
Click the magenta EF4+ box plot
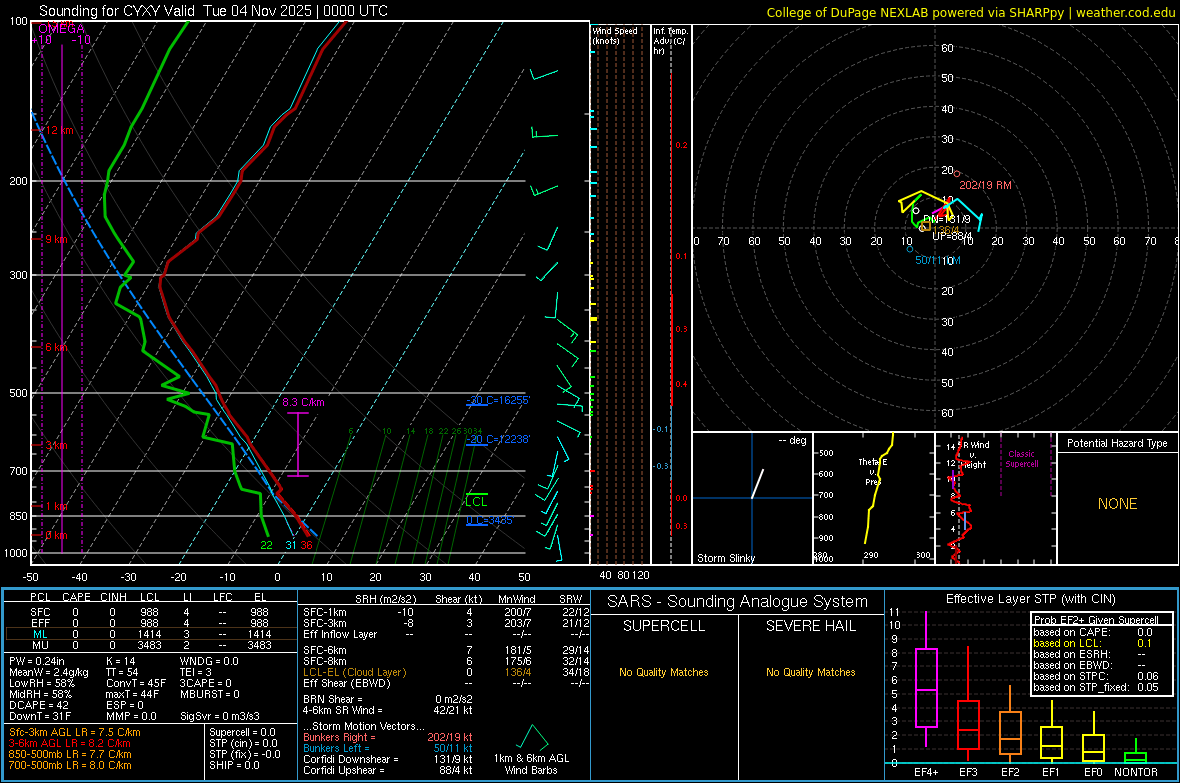tap(926, 680)
